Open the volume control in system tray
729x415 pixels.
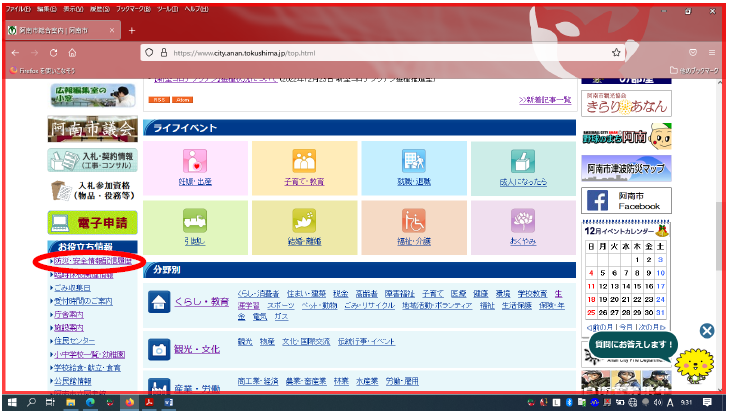point(657,402)
